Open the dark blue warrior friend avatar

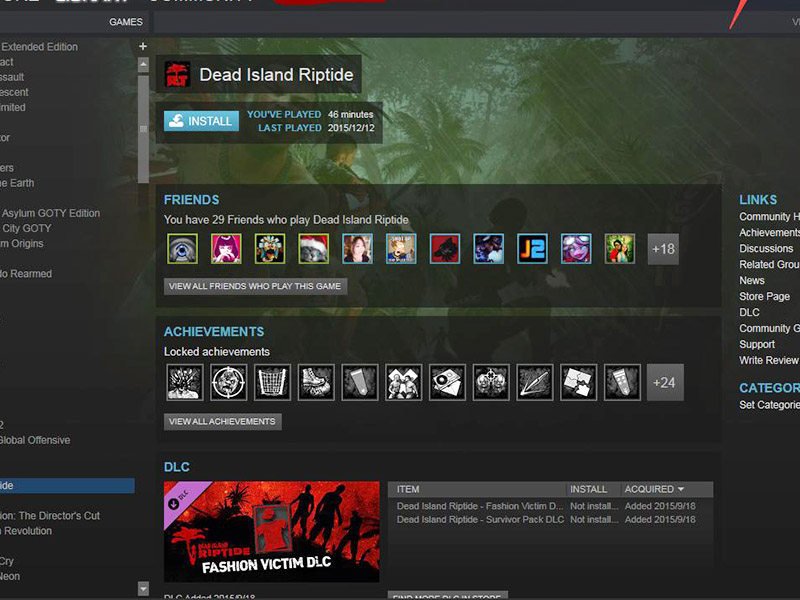pos(489,248)
